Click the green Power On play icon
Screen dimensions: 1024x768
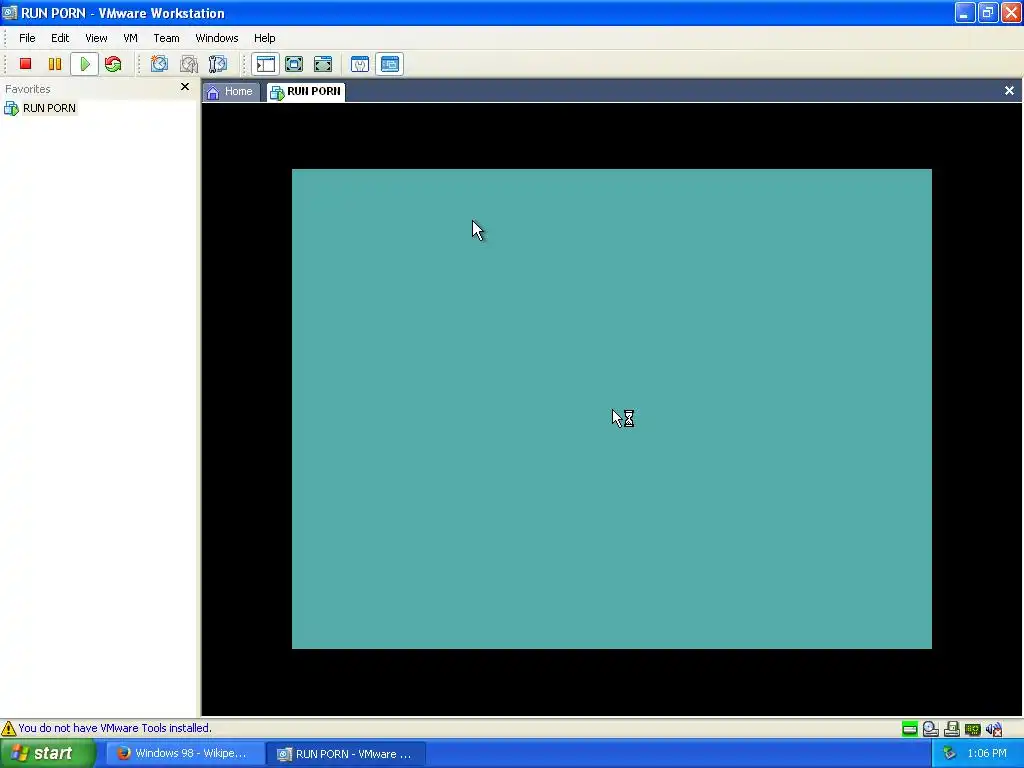[84, 63]
